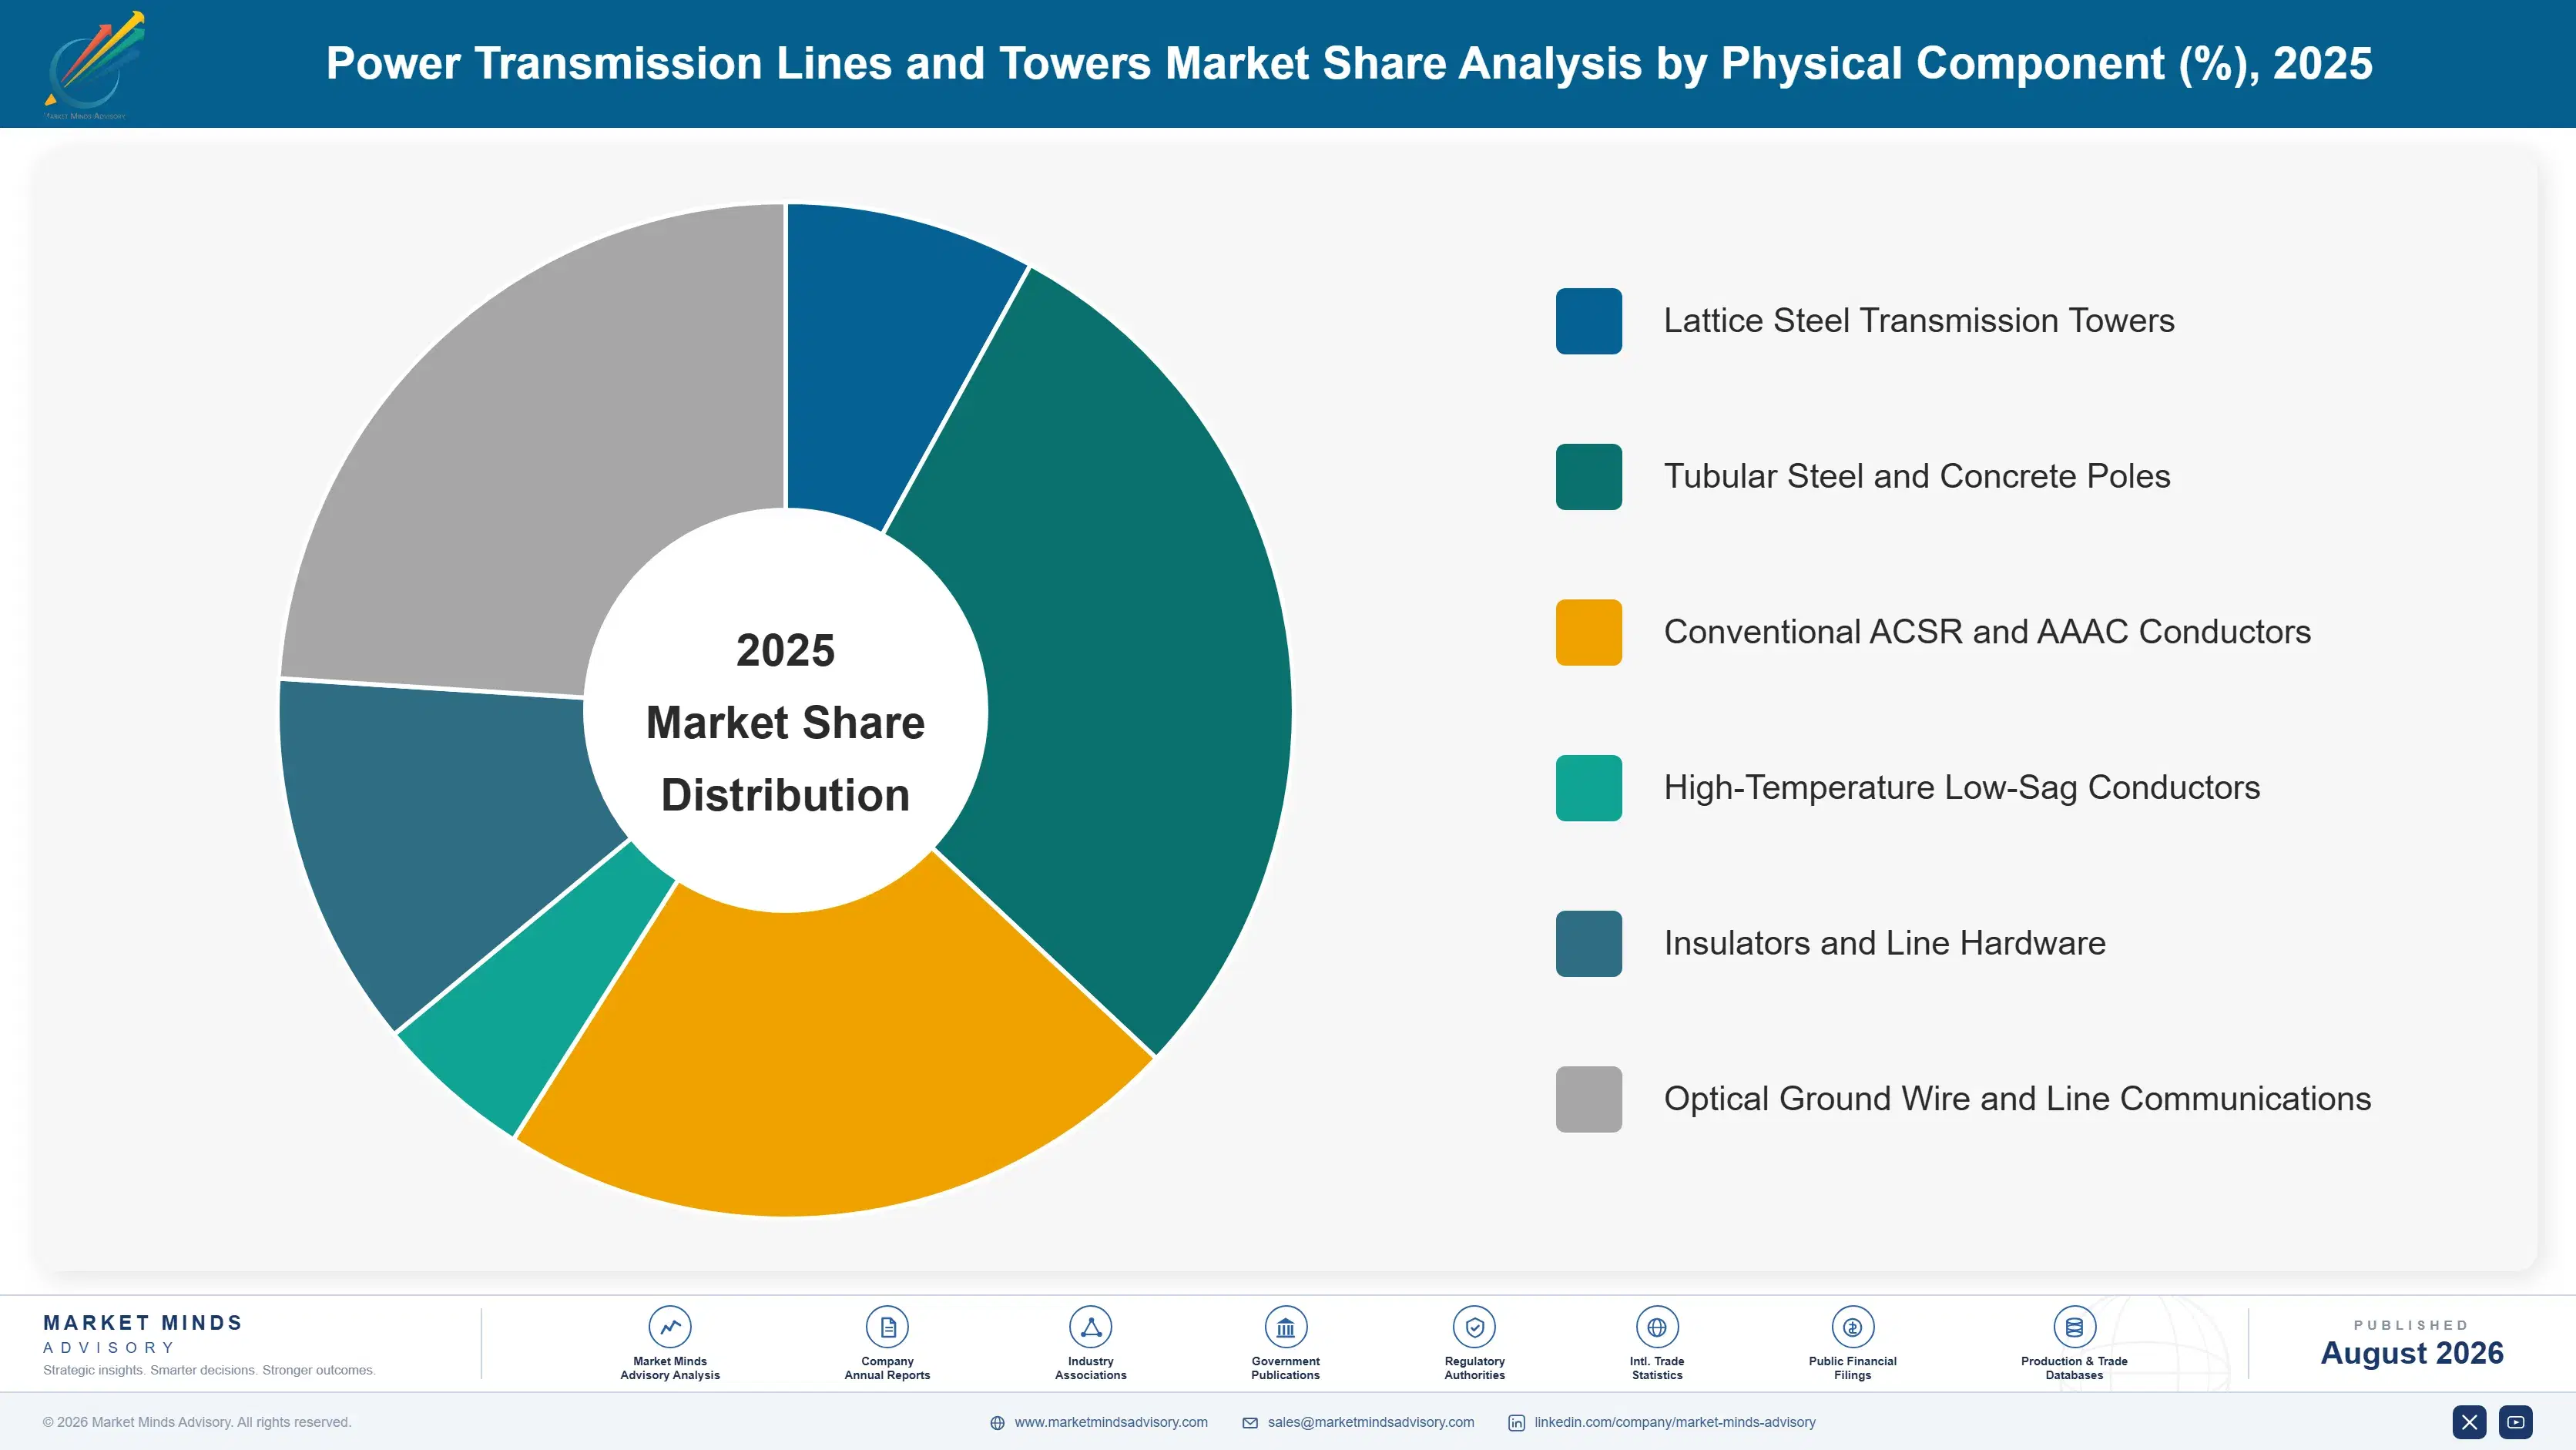This screenshot has height=1450, width=2576.
Task: Click the Intl. Trade Statistics globe icon
Action: click(1657, 1327)
